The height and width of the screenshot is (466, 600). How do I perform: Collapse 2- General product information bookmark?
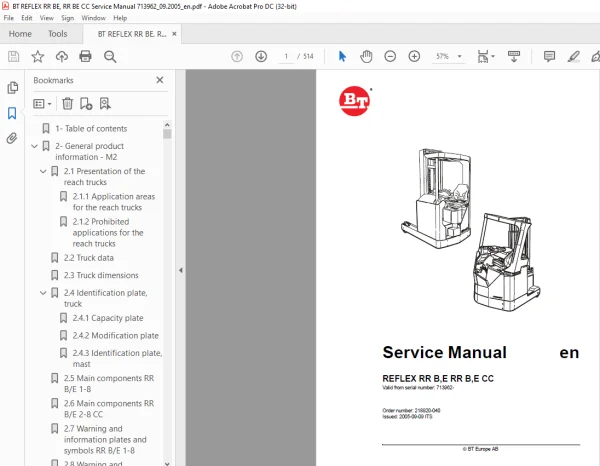34,146
